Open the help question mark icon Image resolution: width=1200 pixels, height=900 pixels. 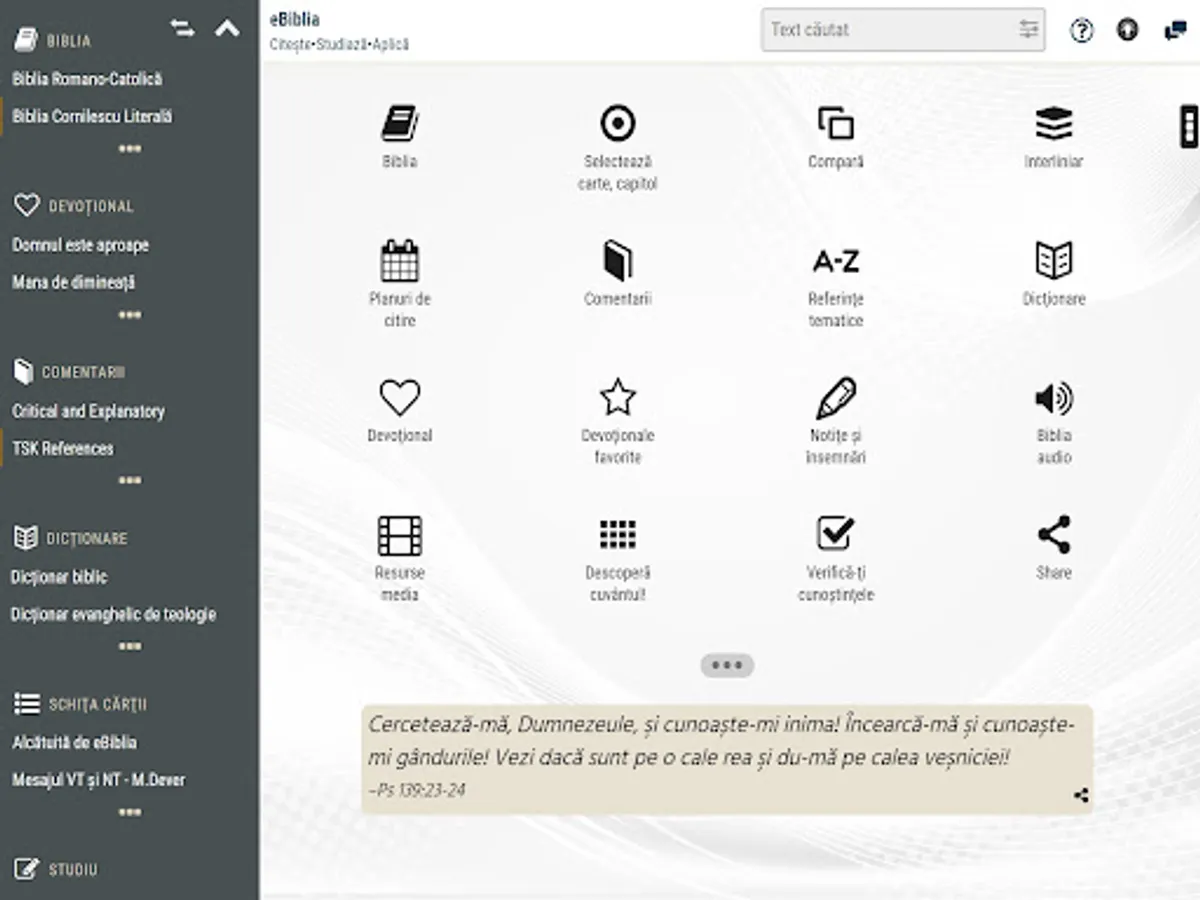click(x=1081, y=30)
